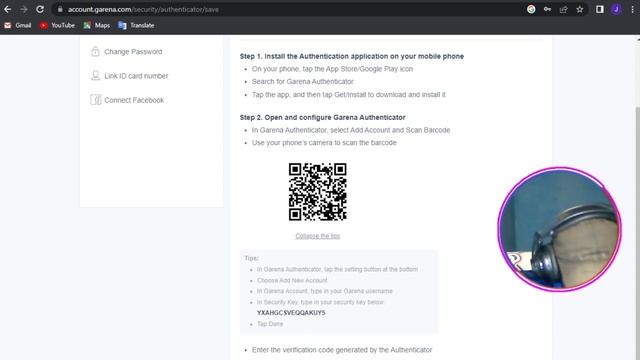Toggle the browser side panel icon
640x360 pixels.
tap(600, 9)
